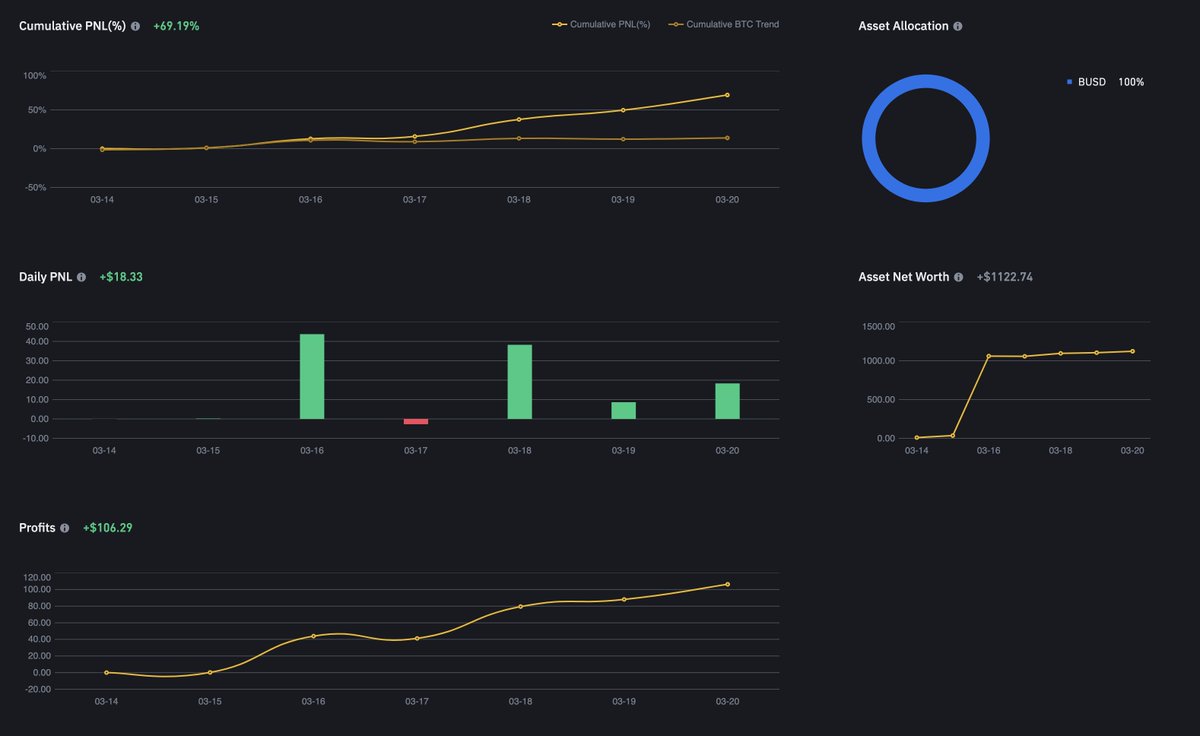Click the blue BUSD legend color square
Screen dimensions: 1200x736
tap(1069, 82)
